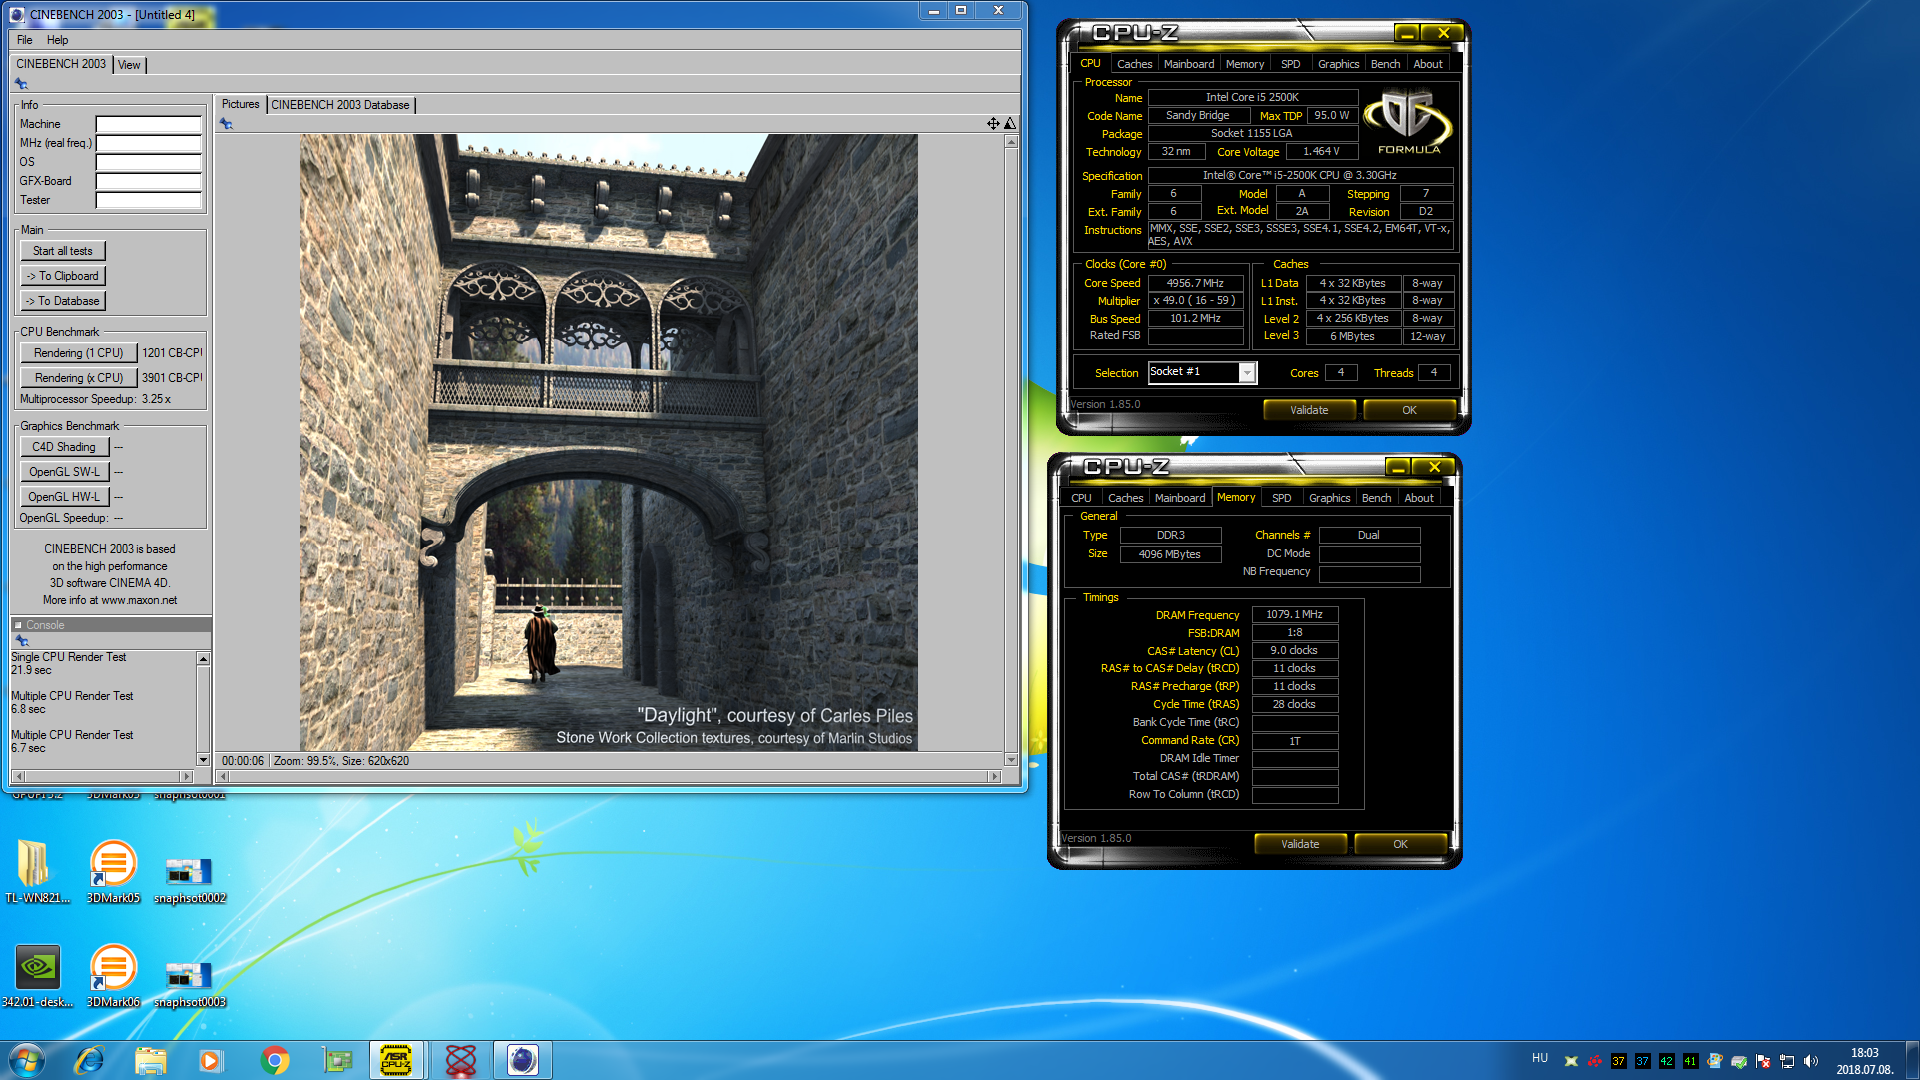Run the OpenGL SW-L test
The height and width of the screenshot is (1080, 1920).
tap(64, 472)
